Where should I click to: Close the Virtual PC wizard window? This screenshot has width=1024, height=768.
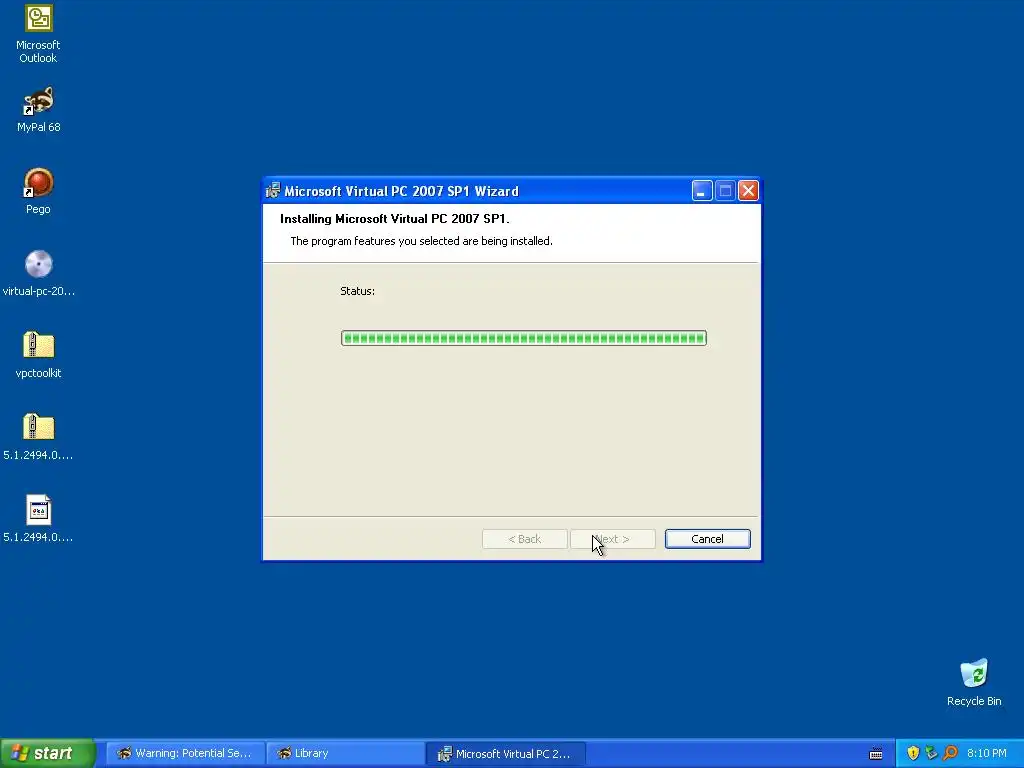pyautogui.click(x=748, y=191)
